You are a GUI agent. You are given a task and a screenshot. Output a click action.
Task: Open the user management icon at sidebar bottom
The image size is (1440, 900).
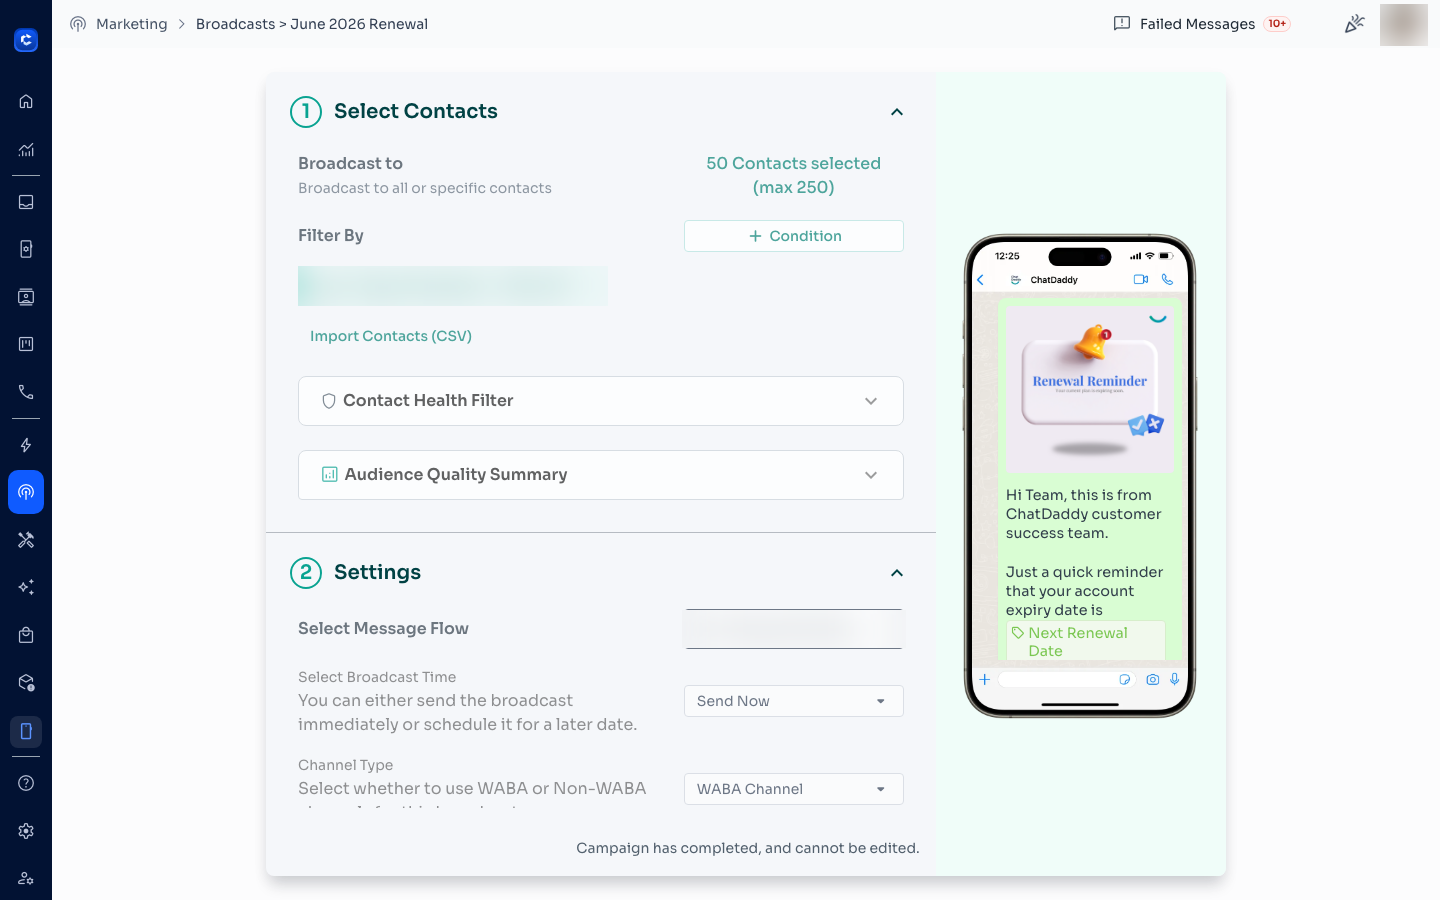point(26,878)
